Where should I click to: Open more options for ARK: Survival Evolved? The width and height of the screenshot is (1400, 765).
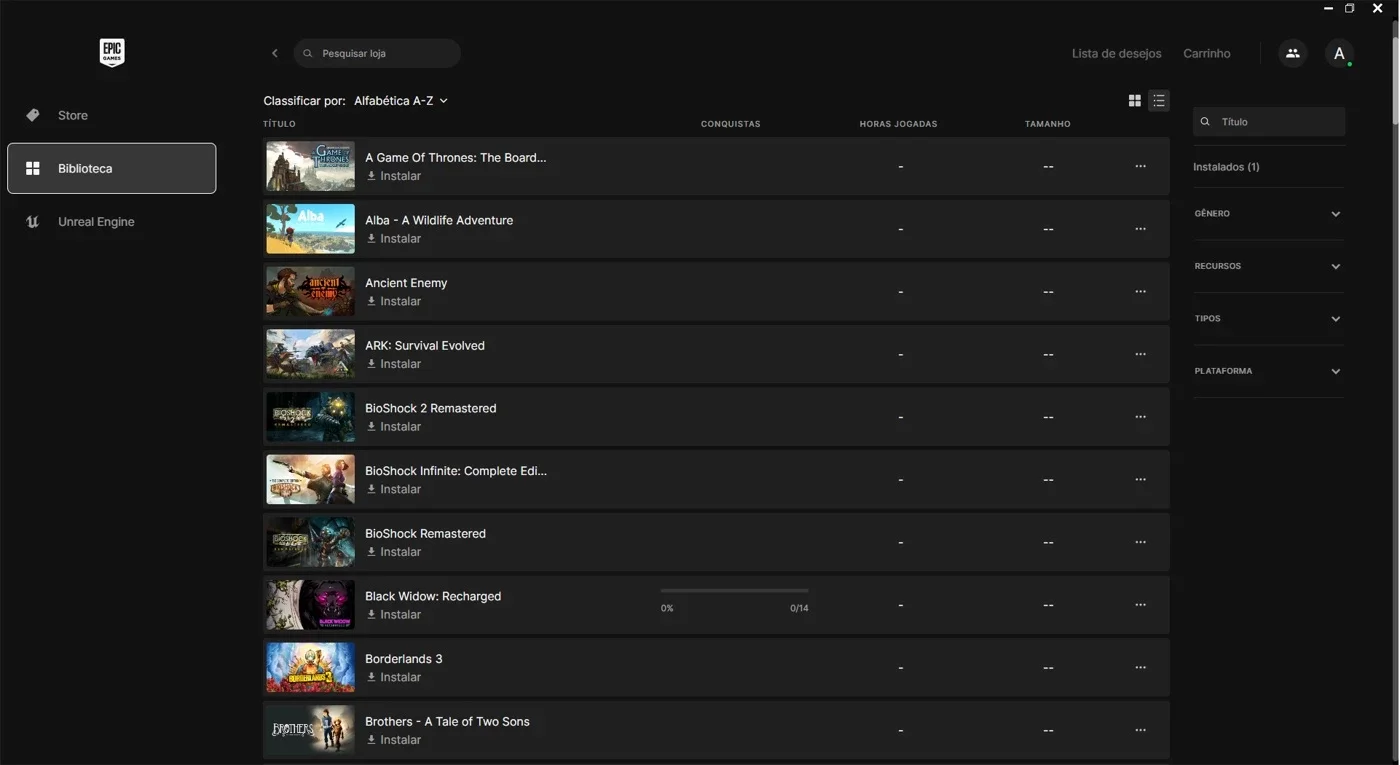1141,354
